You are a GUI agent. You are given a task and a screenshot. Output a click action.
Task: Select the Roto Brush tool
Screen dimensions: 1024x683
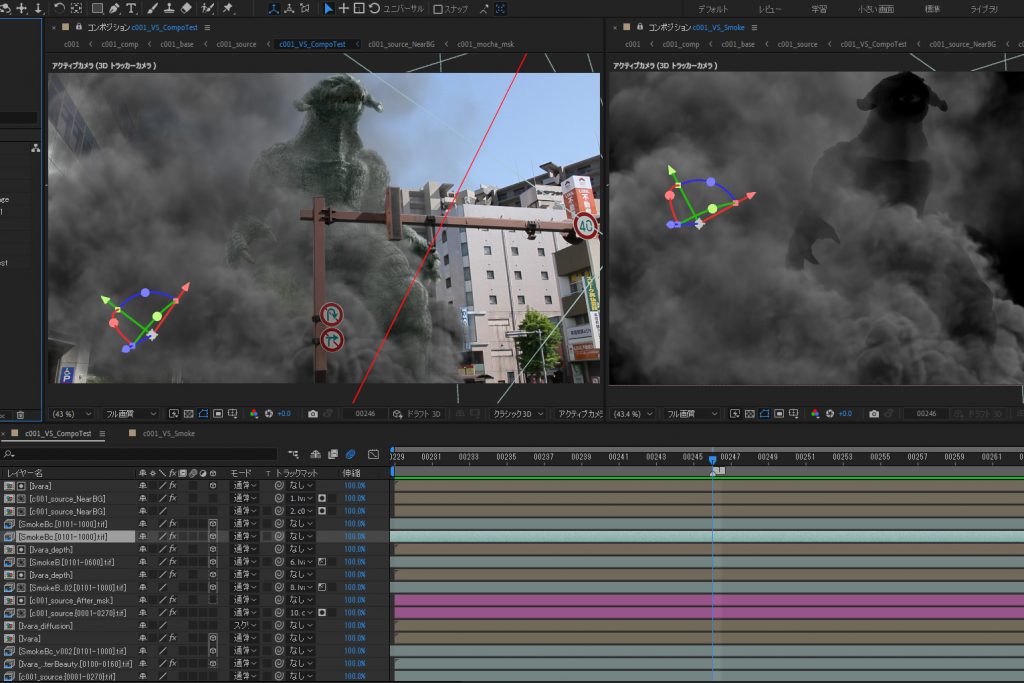pos(208,8)
